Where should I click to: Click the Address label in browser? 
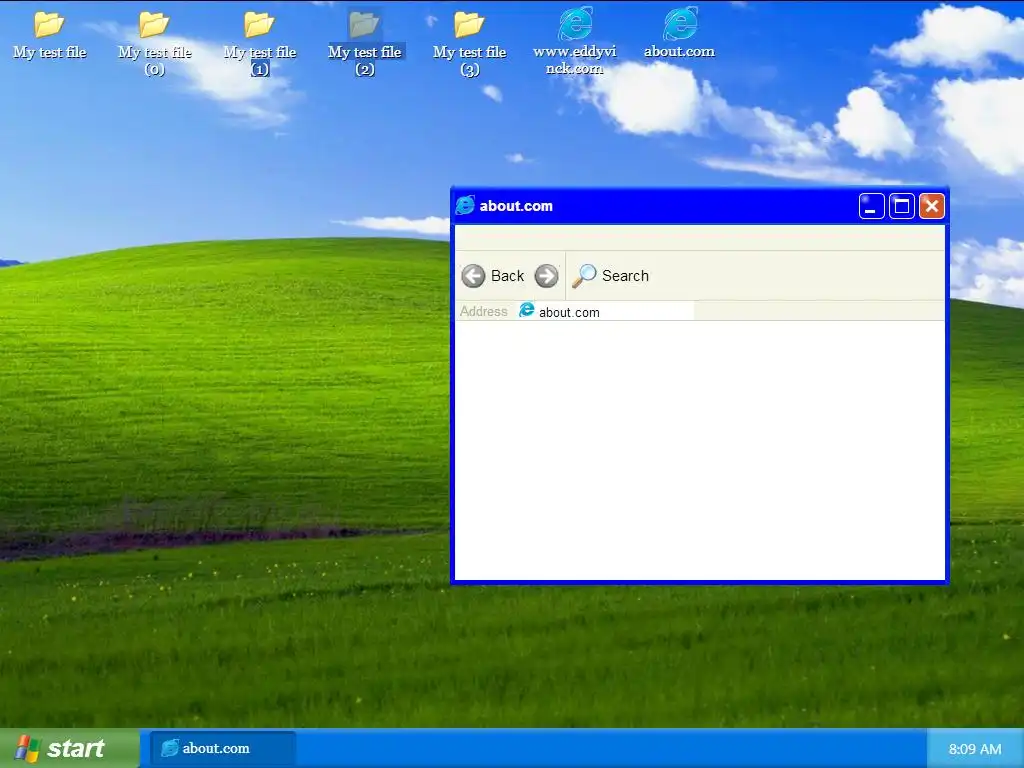coord(483,312)
